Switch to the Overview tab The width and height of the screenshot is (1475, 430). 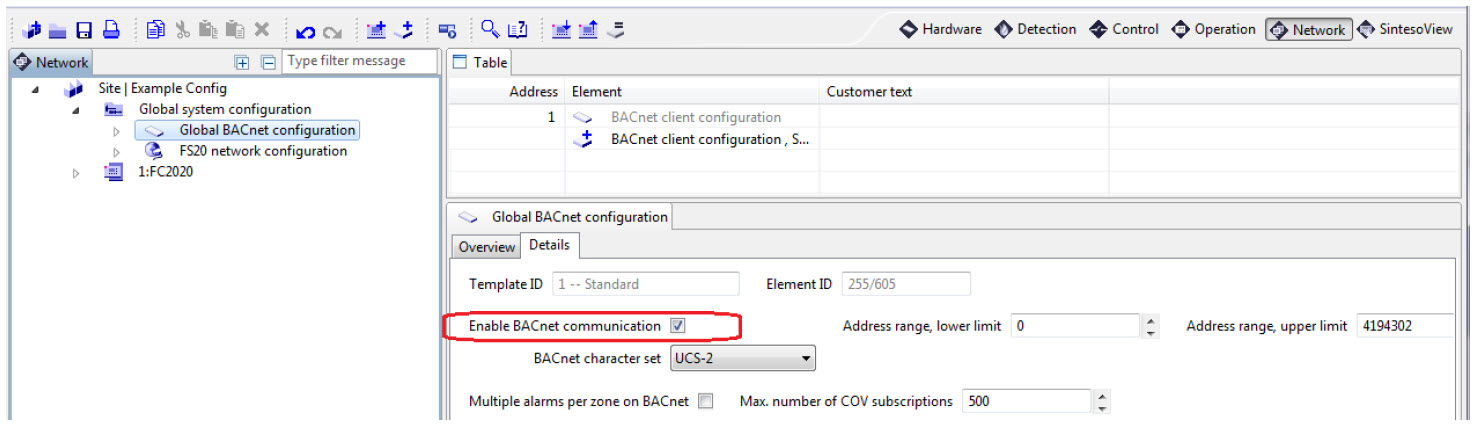[487, 246]
